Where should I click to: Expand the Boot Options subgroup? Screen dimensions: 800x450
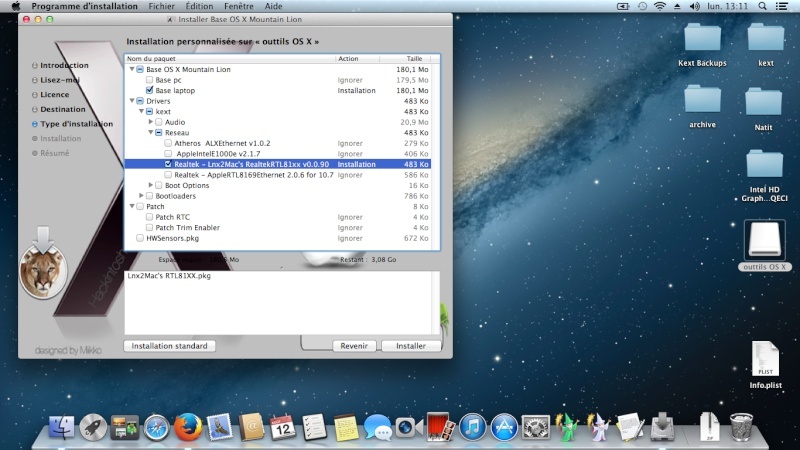pyautogui.click(x=151, y=185)
